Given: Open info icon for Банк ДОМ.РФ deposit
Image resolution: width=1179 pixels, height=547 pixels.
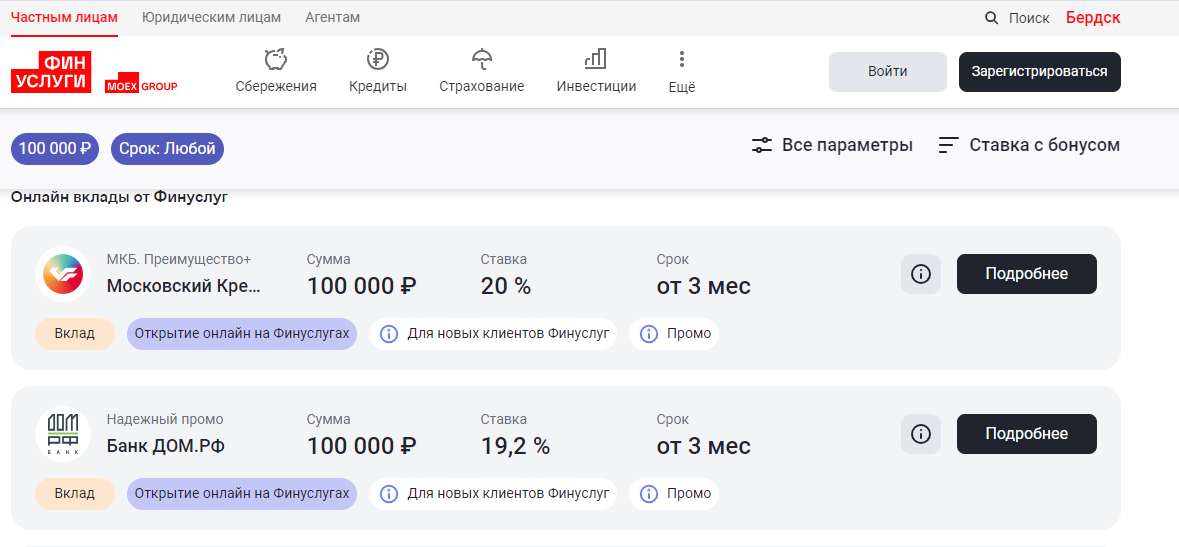Looking at the screenshot, I should point(921,434).
